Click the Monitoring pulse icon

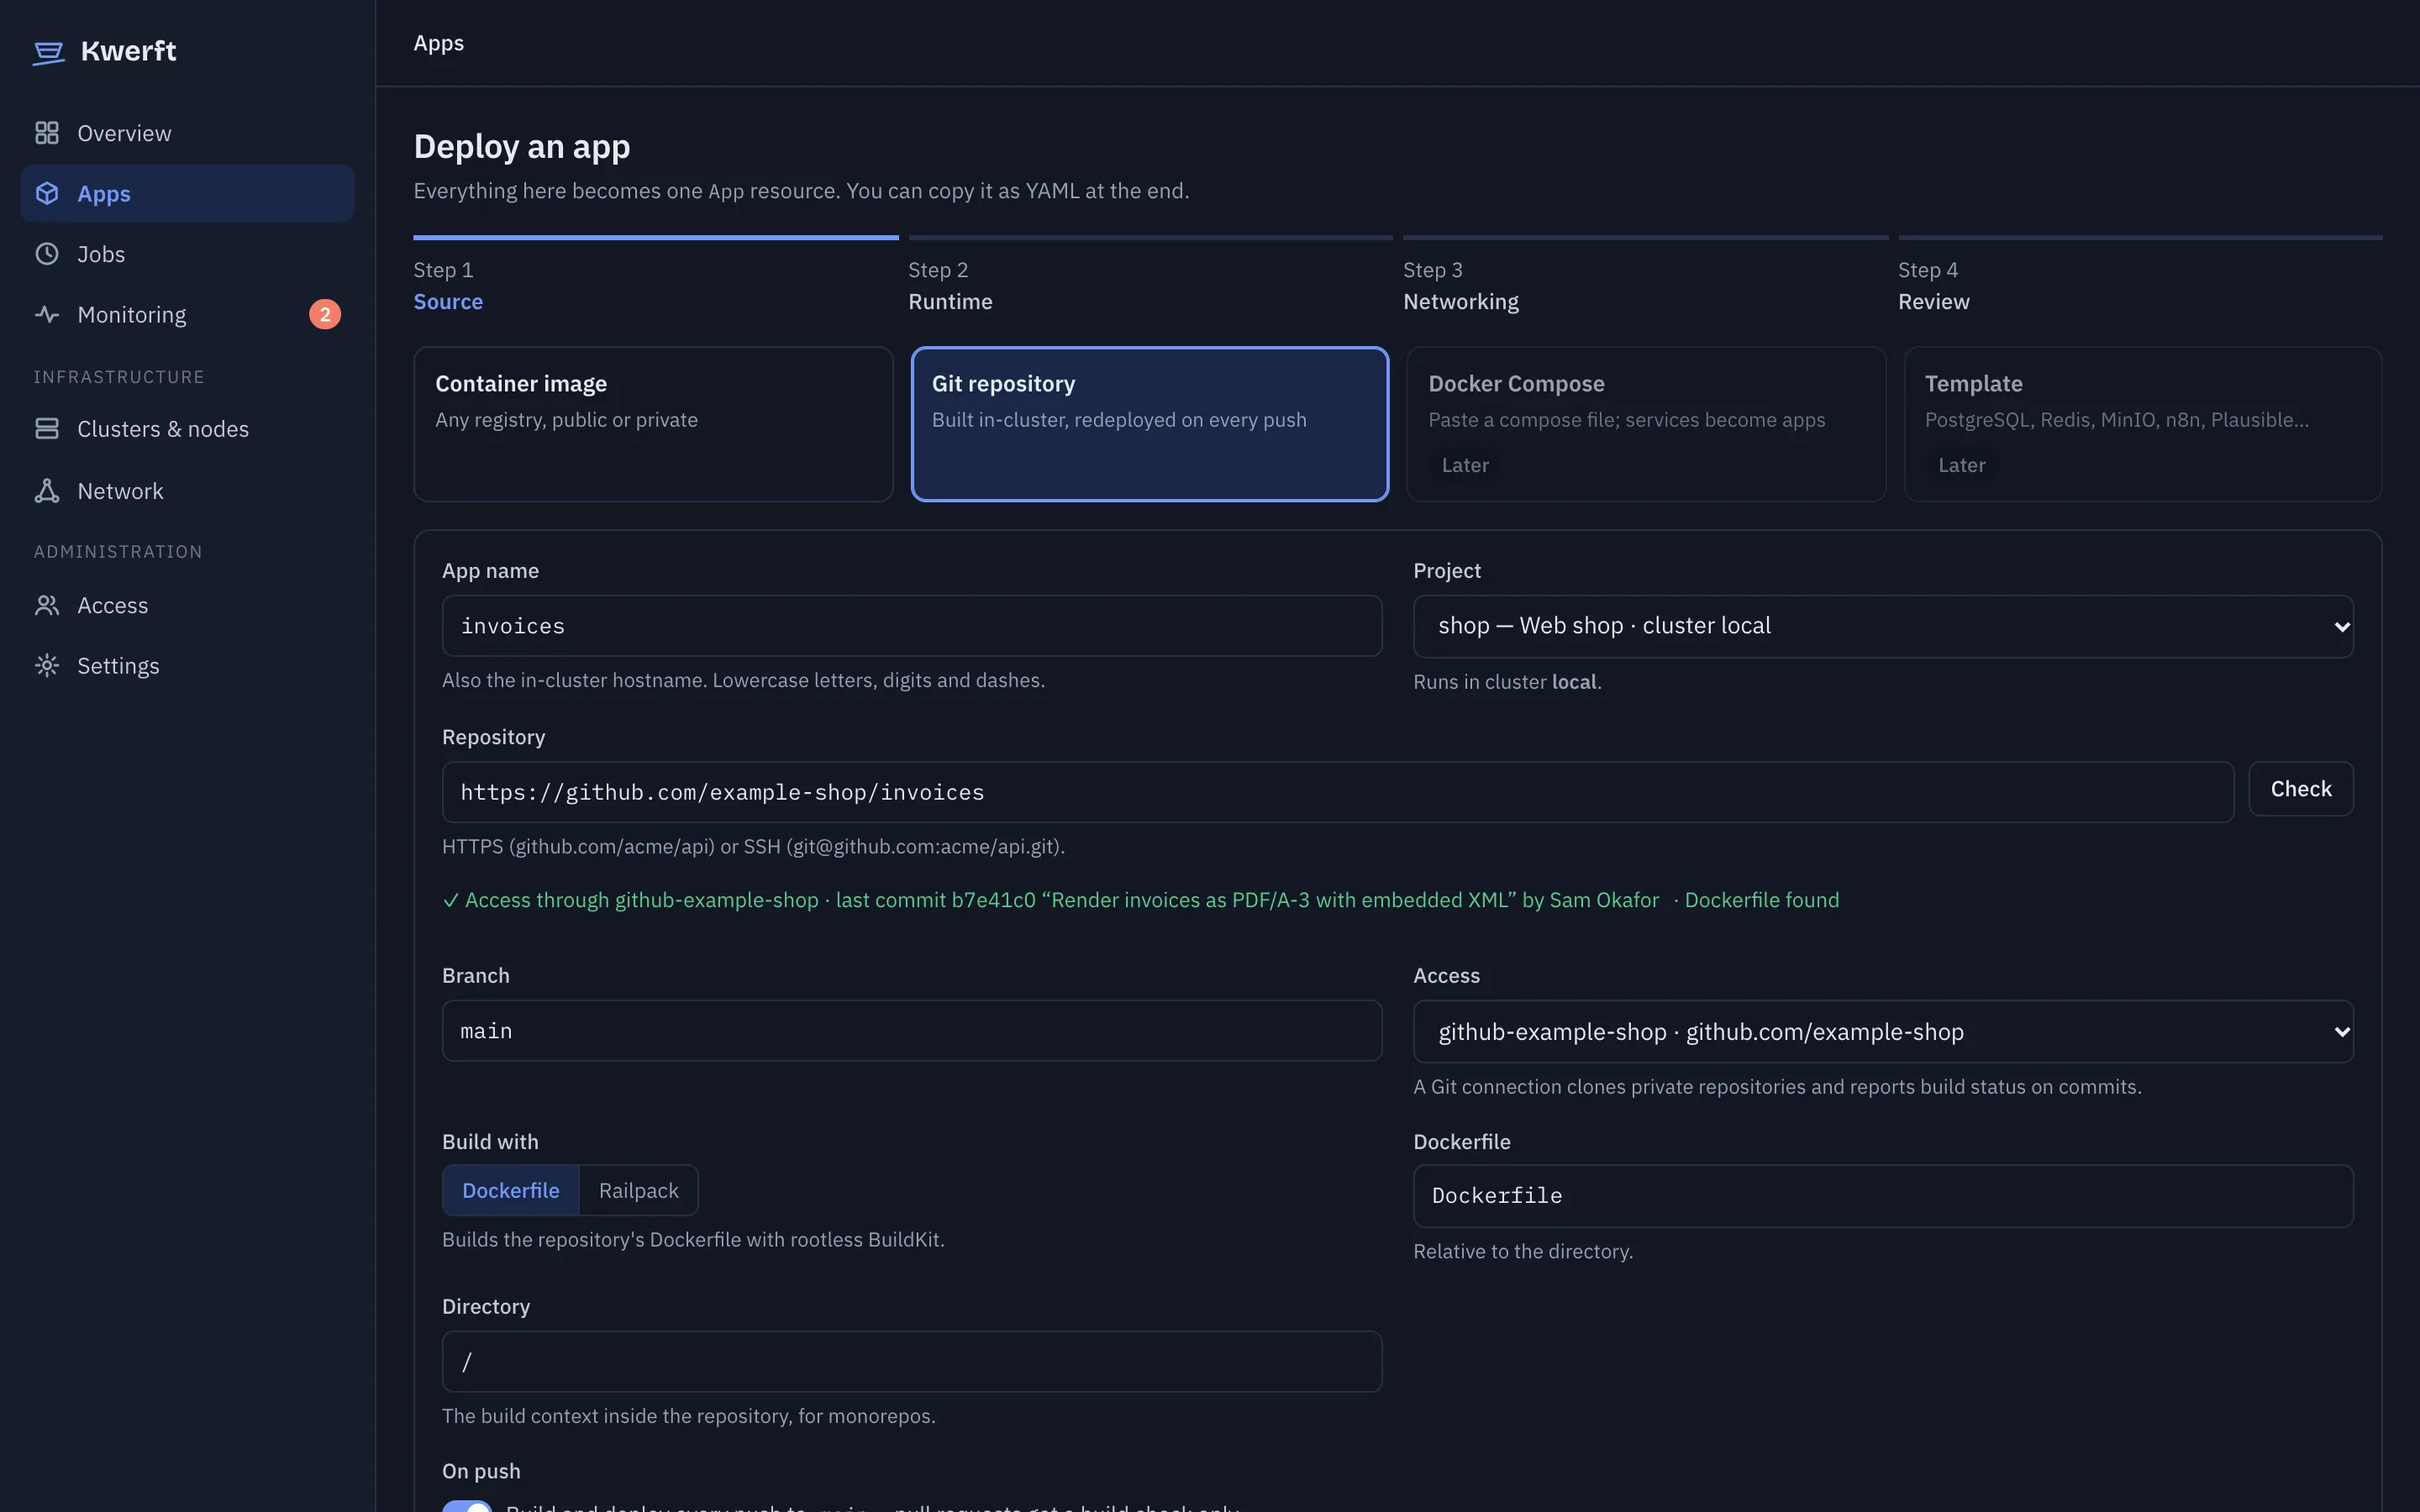47,314
